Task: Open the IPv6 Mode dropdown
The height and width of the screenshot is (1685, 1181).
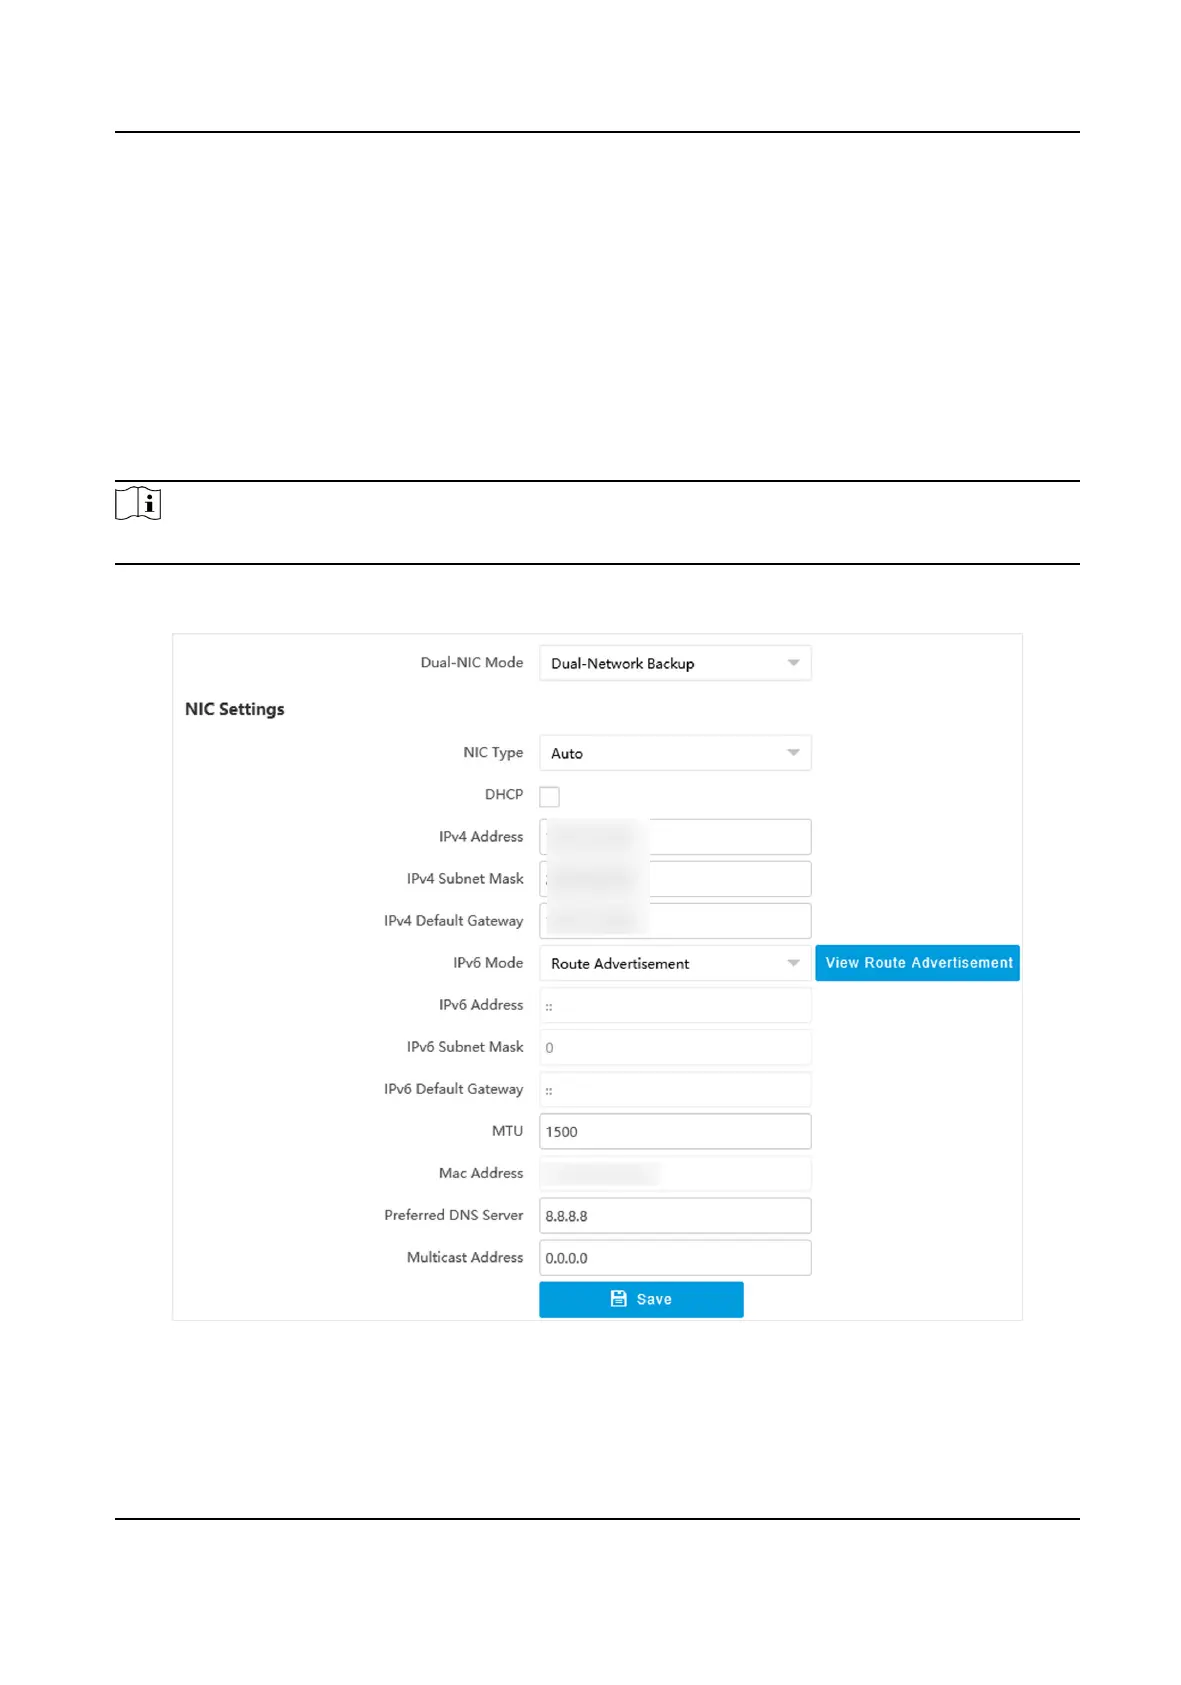Action: point(675,963)
